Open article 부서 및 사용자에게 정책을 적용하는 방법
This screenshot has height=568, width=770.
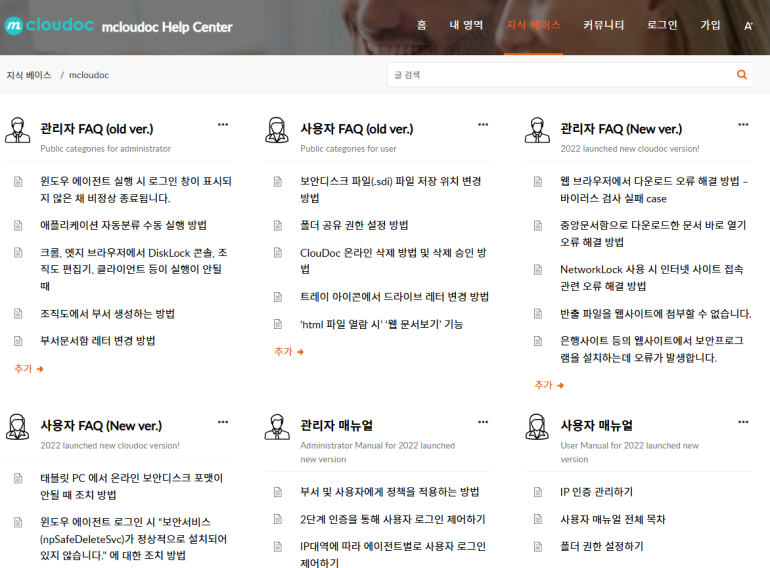(389, 491)
